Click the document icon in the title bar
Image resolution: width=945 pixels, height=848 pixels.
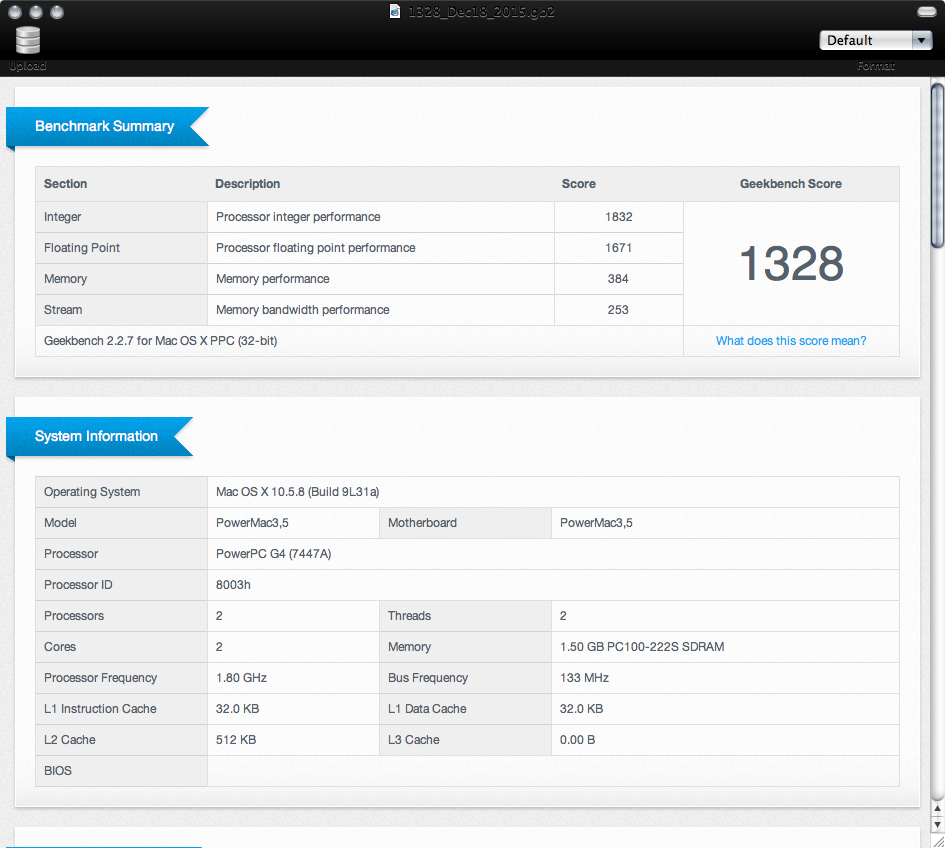(x=395, y=11)
